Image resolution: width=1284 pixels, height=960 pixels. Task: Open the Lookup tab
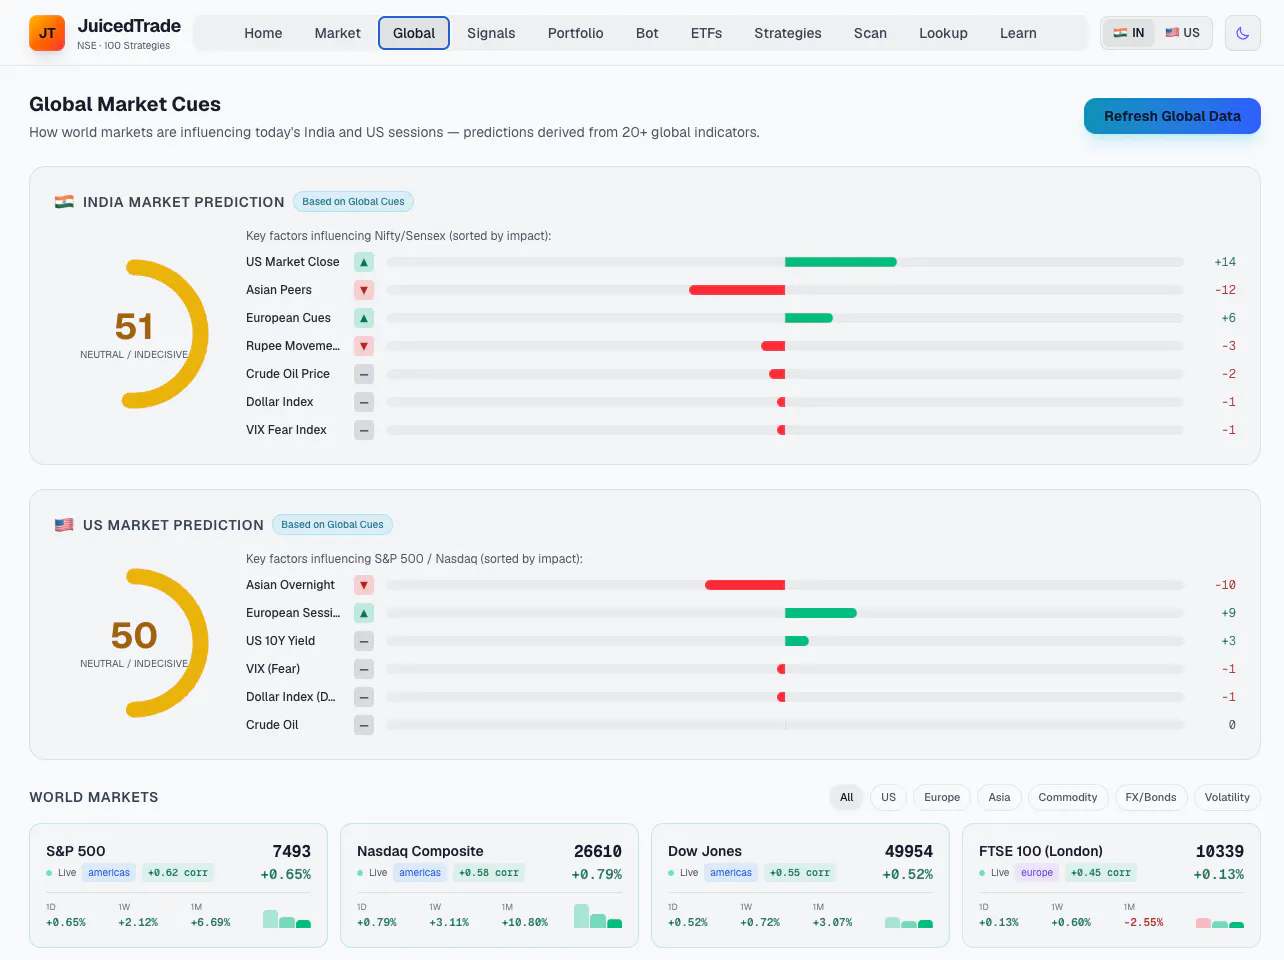pos(943,33)
